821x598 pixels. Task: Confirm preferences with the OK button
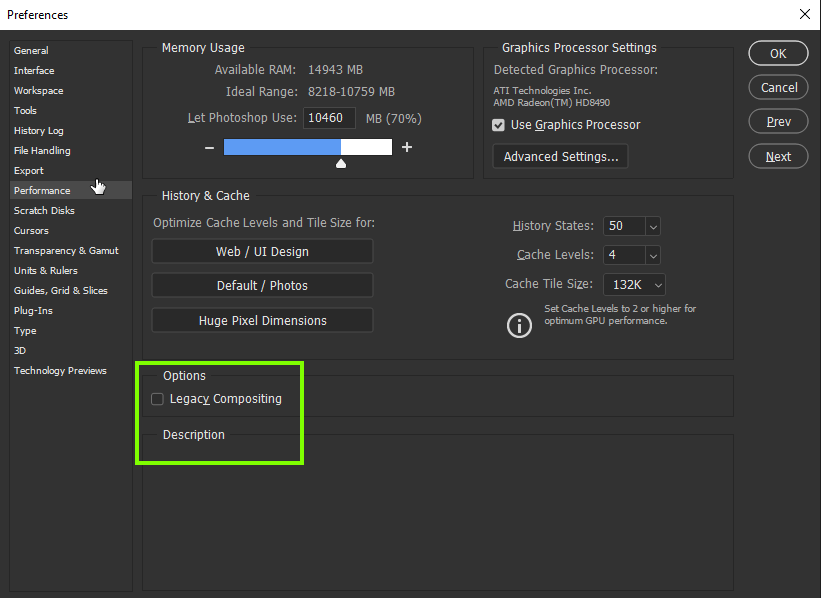[777, 53]
